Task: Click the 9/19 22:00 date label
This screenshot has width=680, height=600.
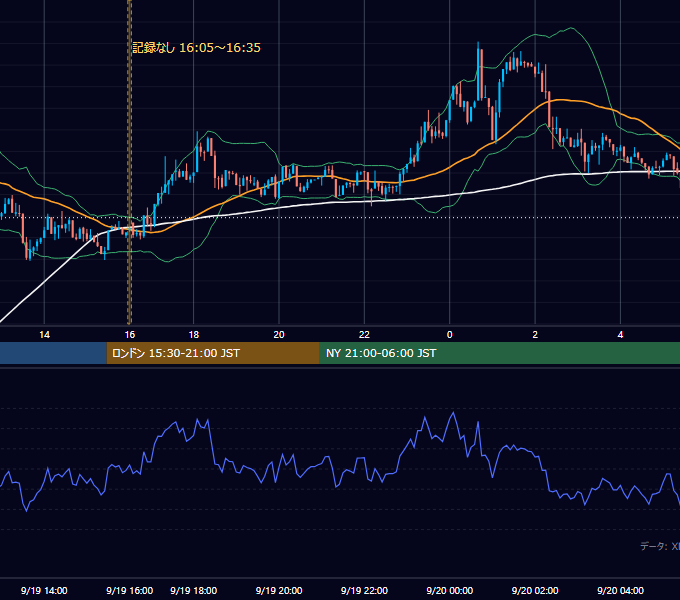Action: [x=364, y=590]
